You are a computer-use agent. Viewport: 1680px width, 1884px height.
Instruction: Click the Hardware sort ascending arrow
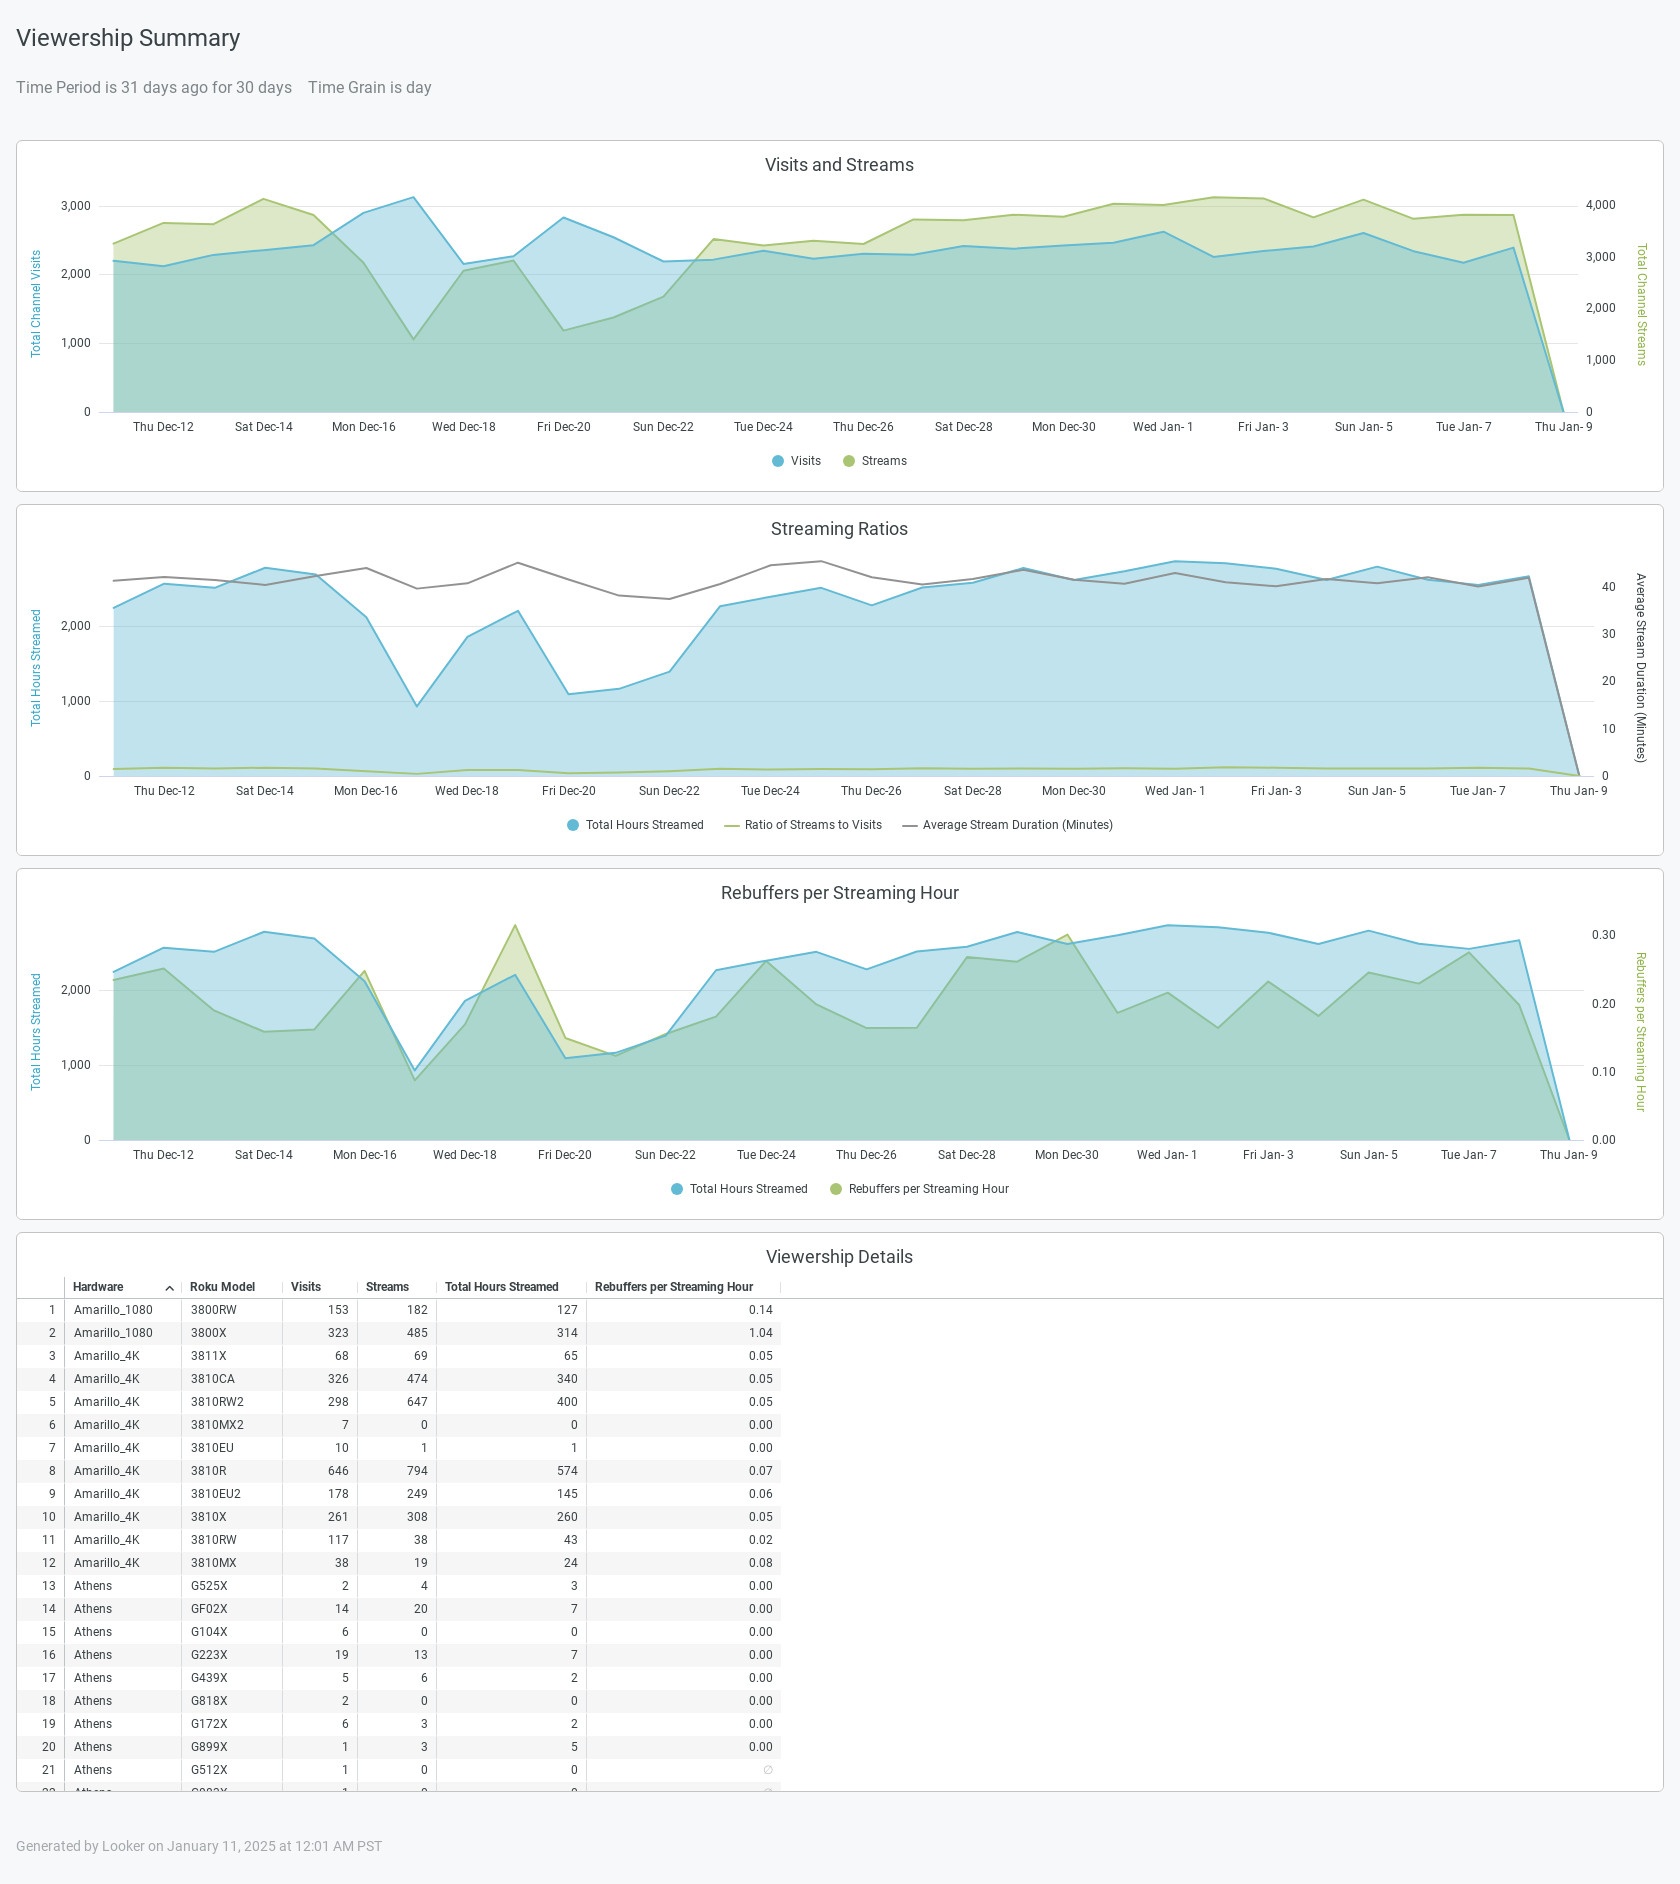[x=170, y=1288]
